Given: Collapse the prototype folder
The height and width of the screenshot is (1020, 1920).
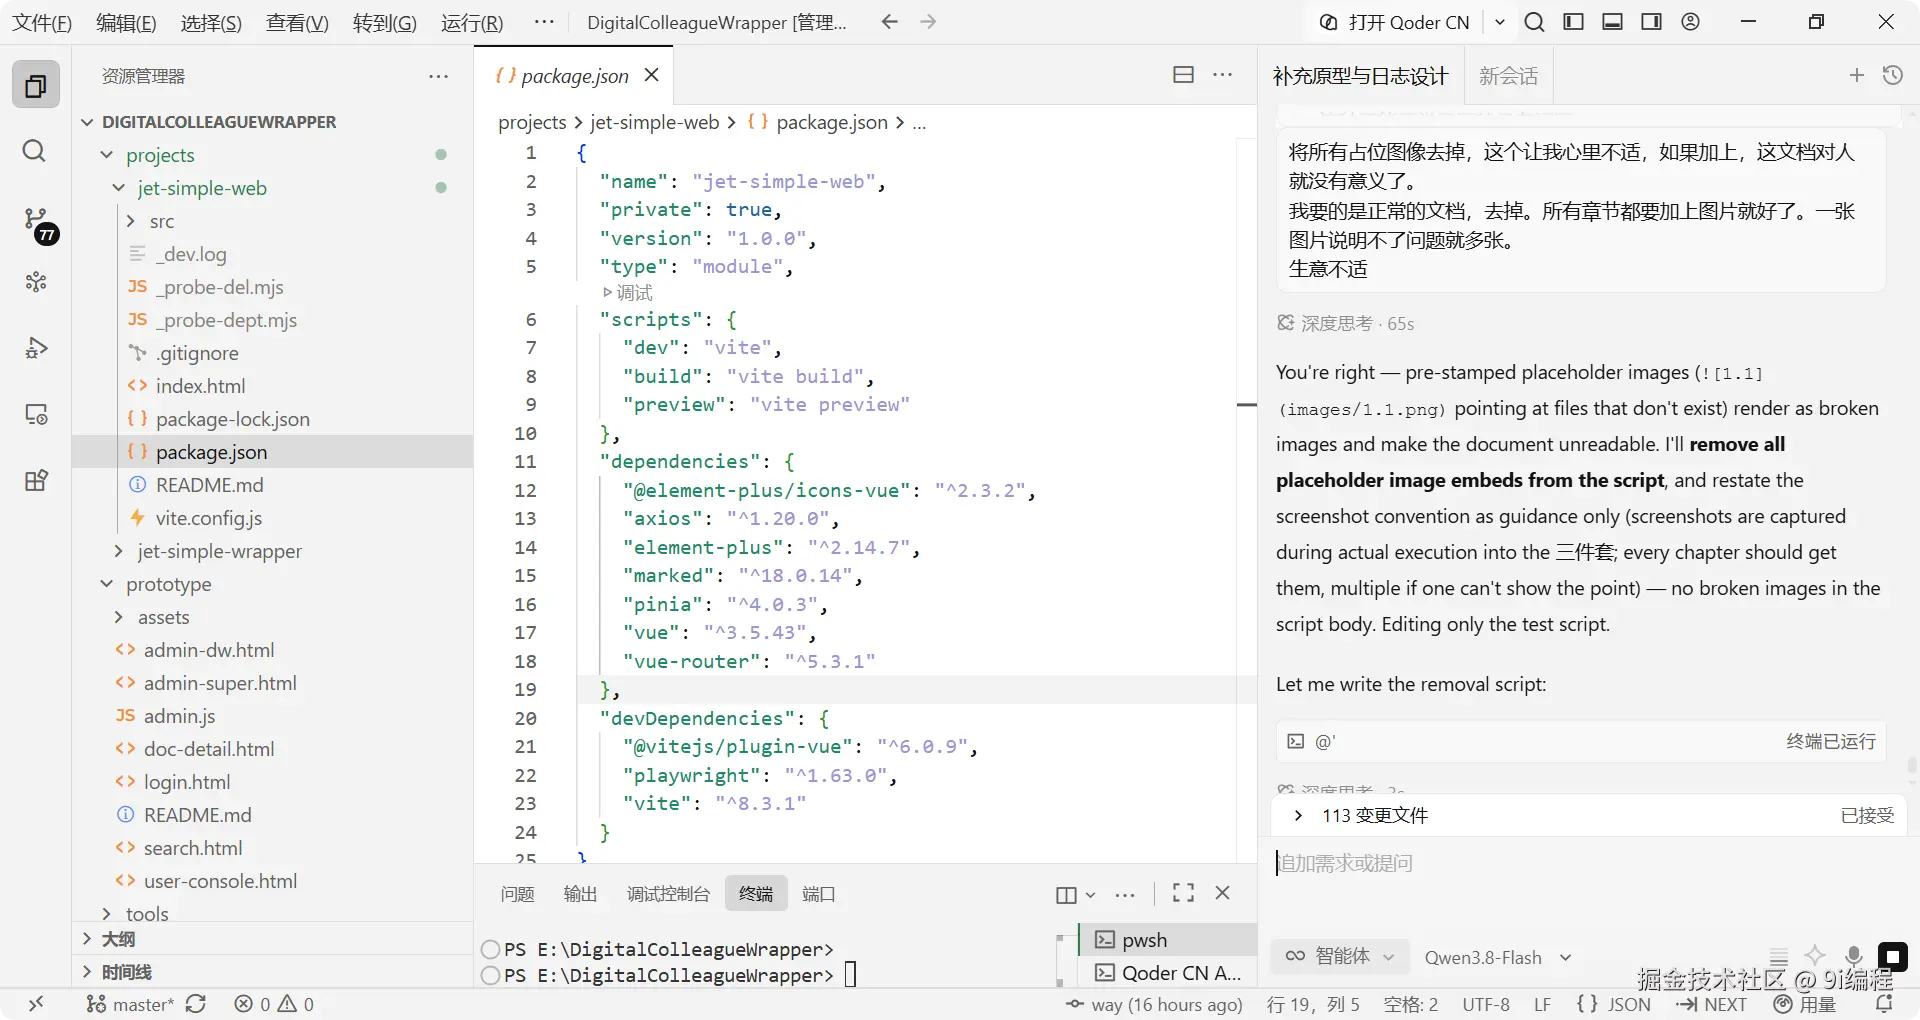Looking at the screenshot, I should 107,584.
